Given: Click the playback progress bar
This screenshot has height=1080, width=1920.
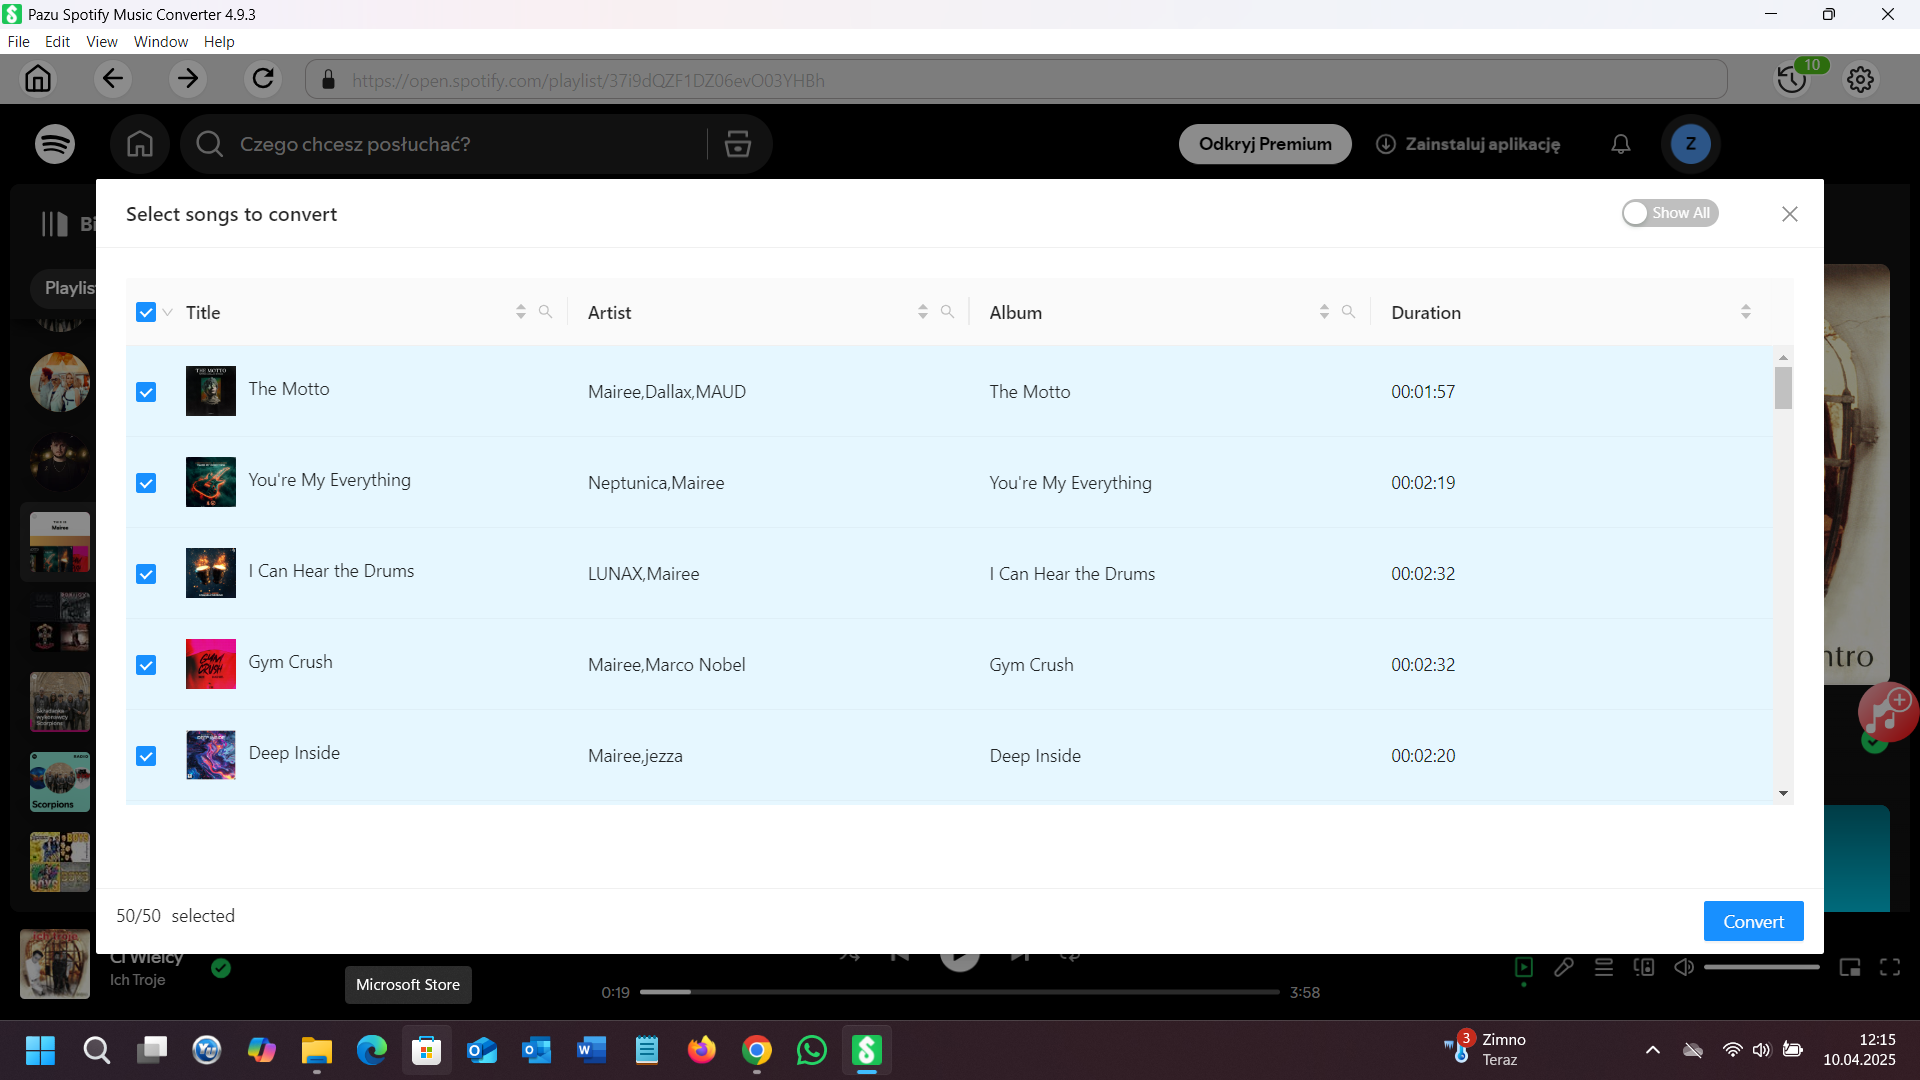Looking at the screenshot, I should [960, 992].
